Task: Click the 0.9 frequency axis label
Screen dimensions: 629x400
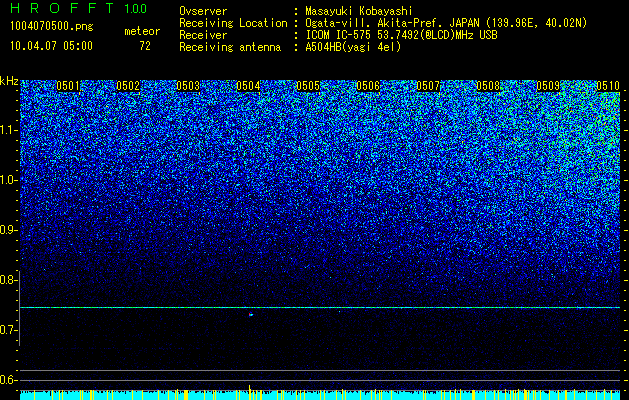Action: click(x=9, y=230)
